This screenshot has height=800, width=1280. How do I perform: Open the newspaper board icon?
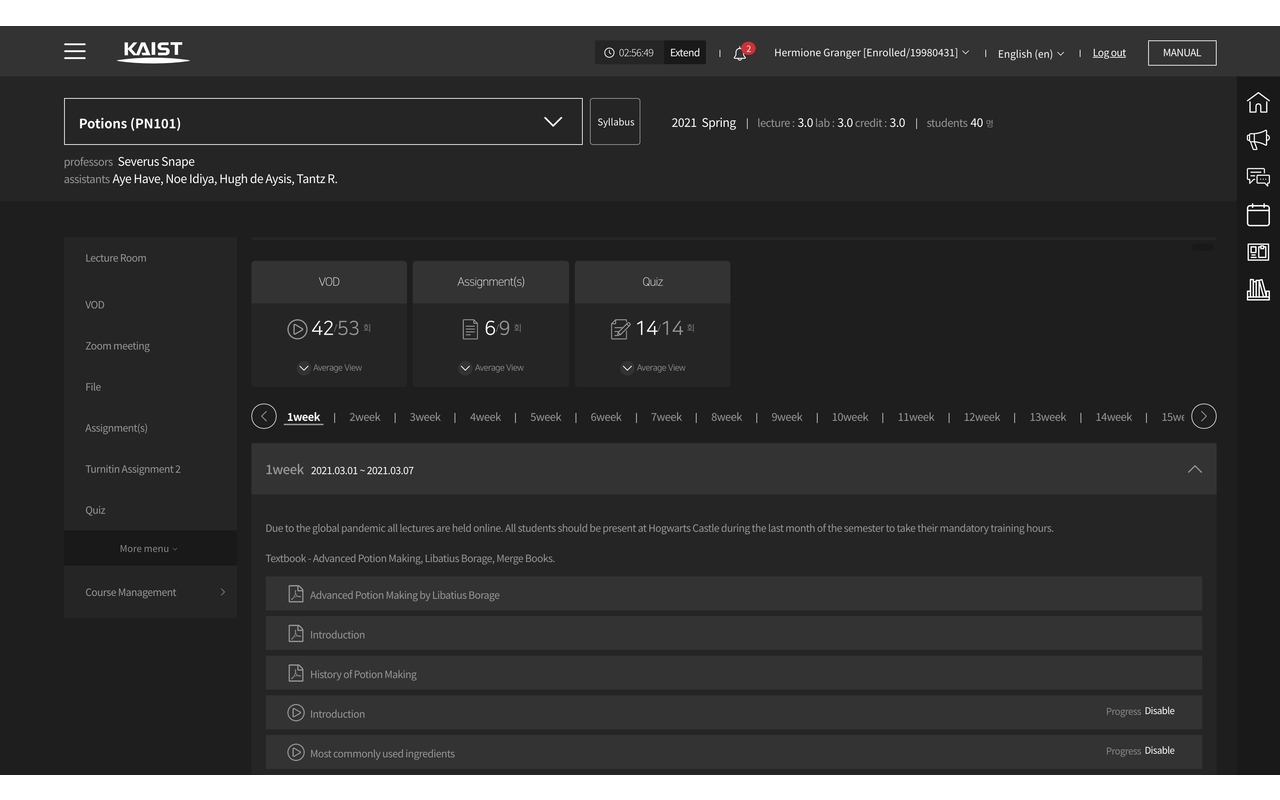click(x=1258, y=252)
